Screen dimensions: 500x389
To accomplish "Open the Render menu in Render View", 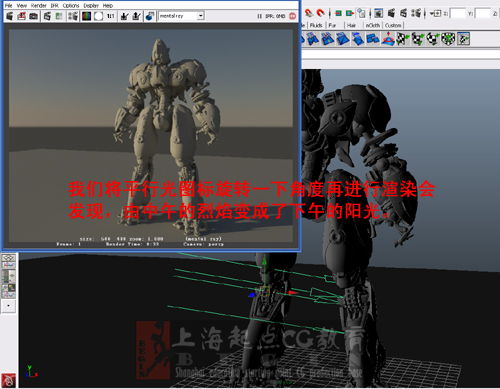I will pyautogui.click(x=39, y=5).
